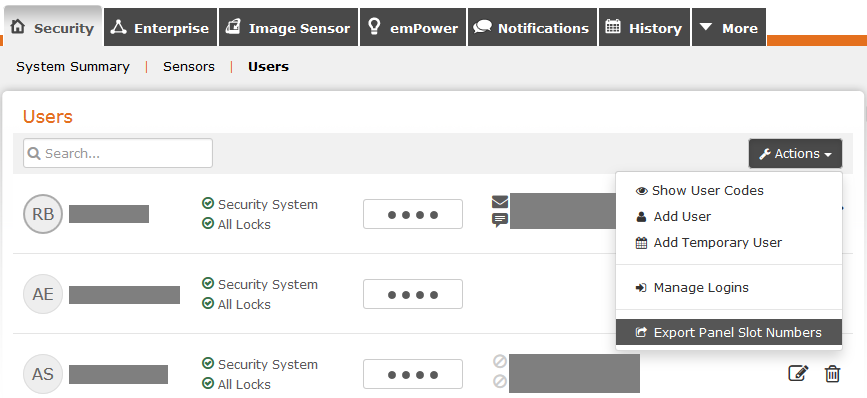
Task: Click the user search input field
Action: click(118, 153)
